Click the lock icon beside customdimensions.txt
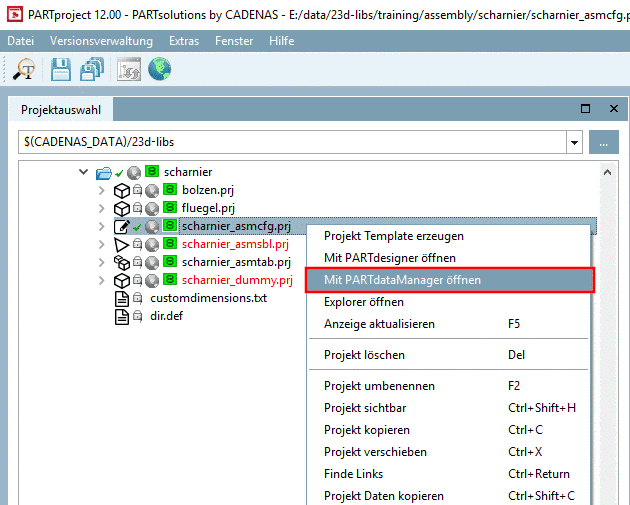Viewport: 630px width, 505px height. pyautogui.click(x=137, y=298)
